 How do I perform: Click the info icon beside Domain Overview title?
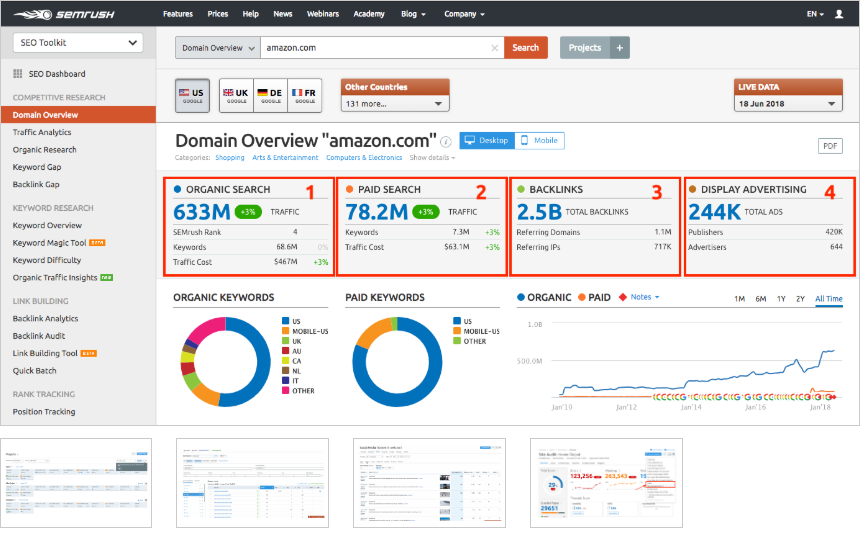(446, 142)
